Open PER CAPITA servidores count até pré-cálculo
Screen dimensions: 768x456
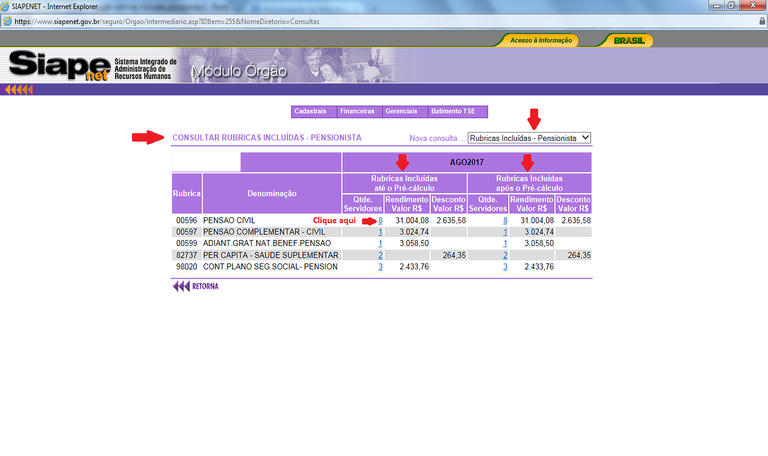tap(380, 255)
